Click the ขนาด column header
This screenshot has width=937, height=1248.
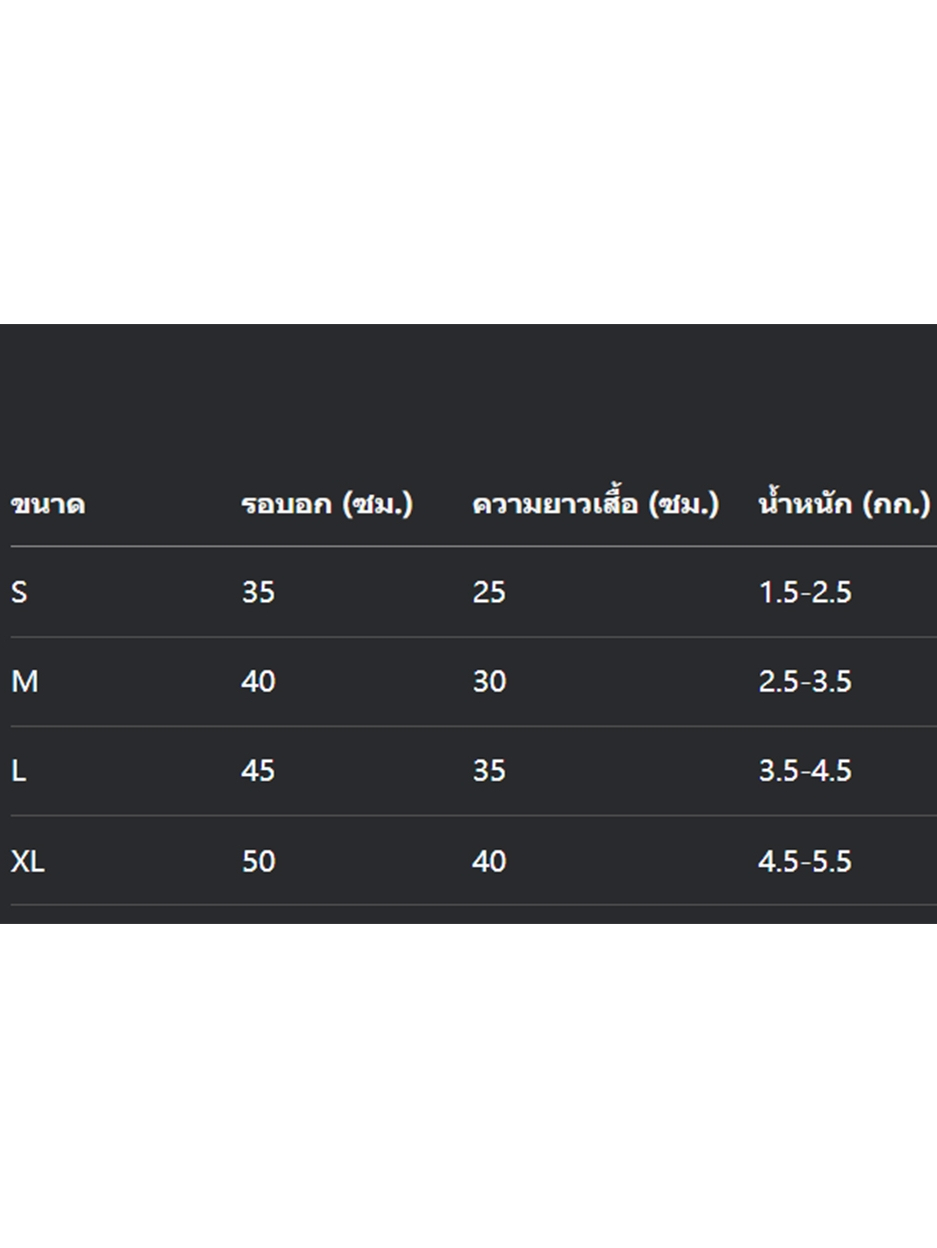[48, 504]
